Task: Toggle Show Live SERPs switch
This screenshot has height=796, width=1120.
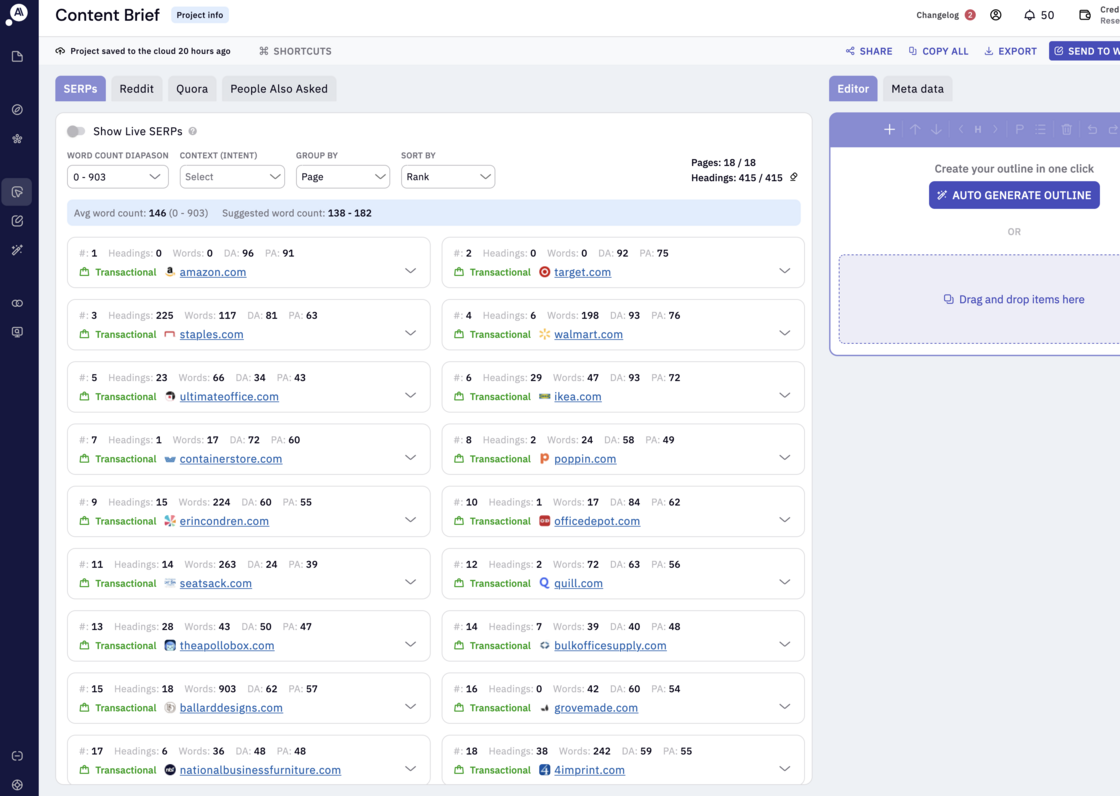Action: (76, 131)
